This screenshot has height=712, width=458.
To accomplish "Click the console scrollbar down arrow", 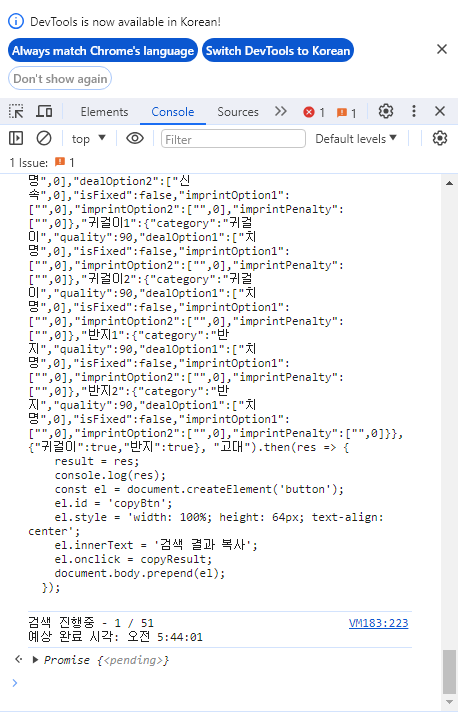I will click(x=449, y=702).
